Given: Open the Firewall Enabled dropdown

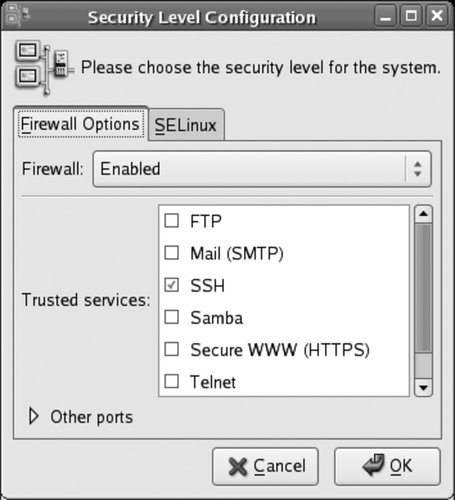Looking at the screenshot, I should click(262, 169).
